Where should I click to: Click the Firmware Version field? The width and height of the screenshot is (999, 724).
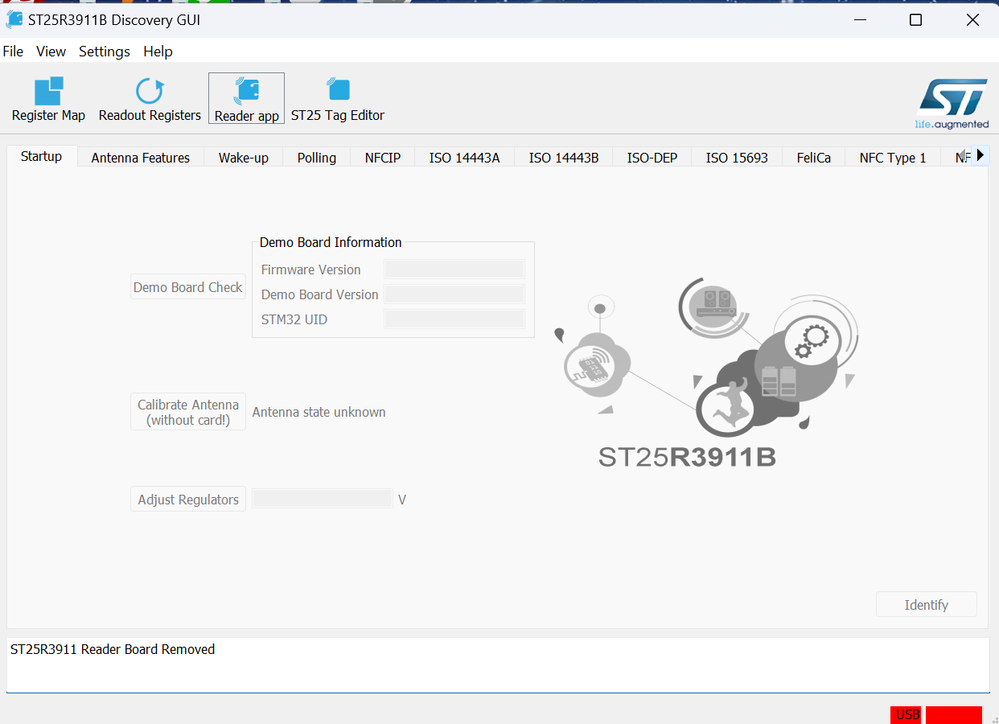coord(454,270)
